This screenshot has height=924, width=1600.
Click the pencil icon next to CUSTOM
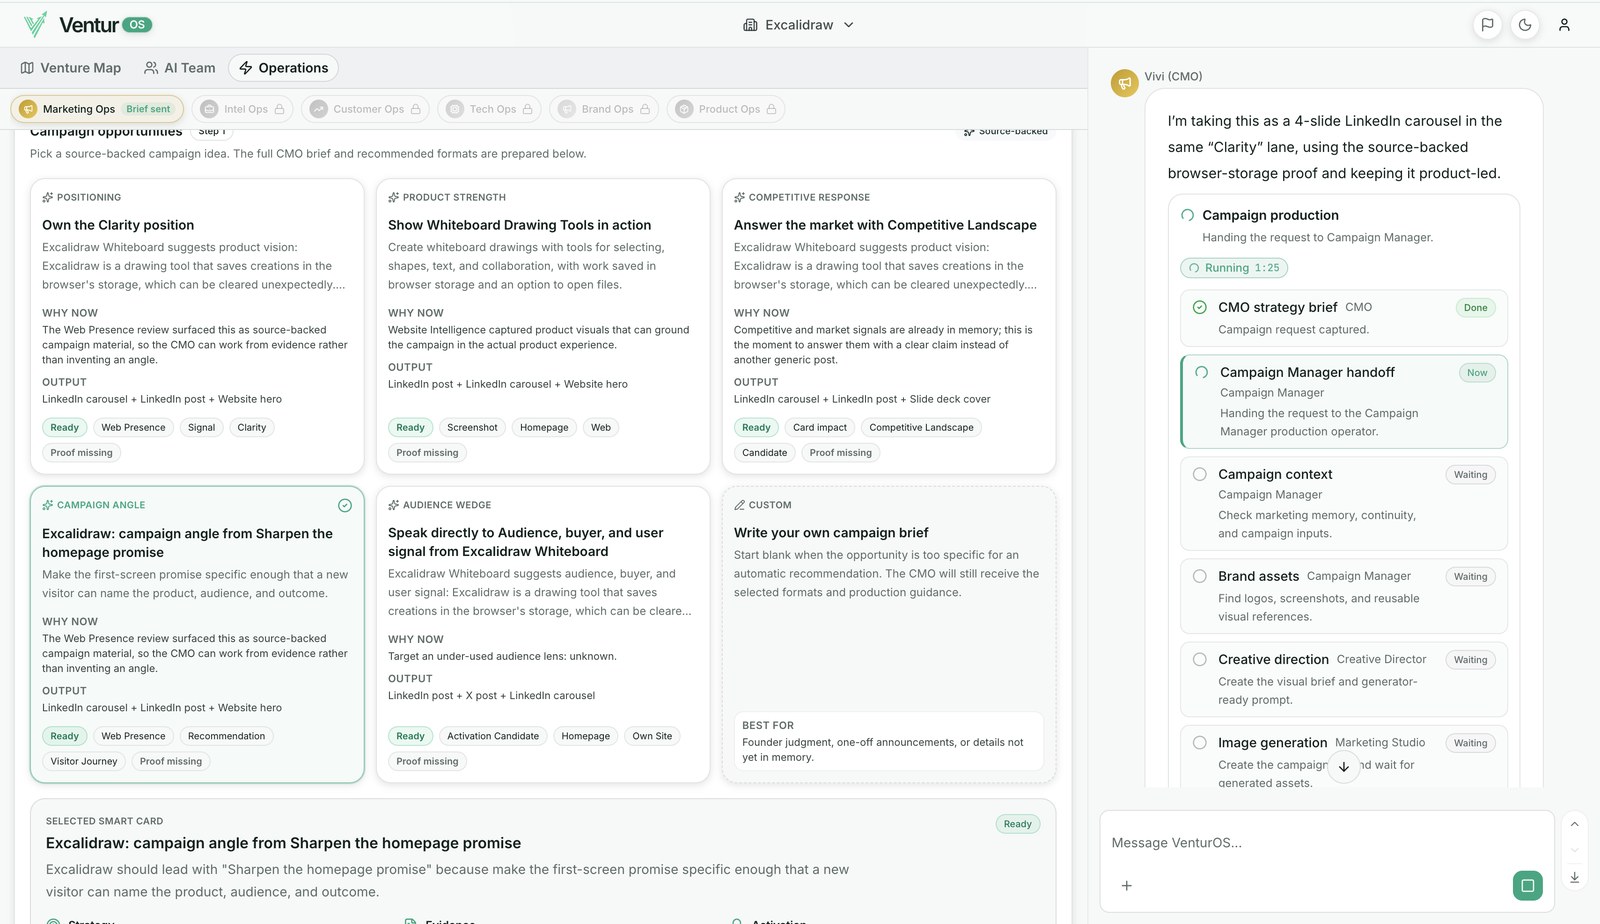tap(740, 505)
